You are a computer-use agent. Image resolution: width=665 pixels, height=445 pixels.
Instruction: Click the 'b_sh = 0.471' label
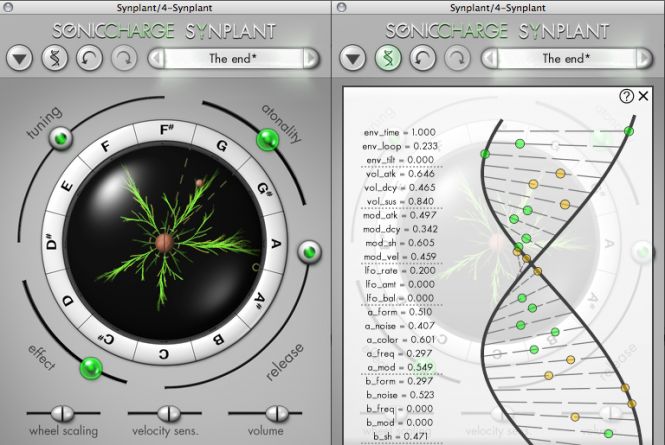tap(401, 436)
